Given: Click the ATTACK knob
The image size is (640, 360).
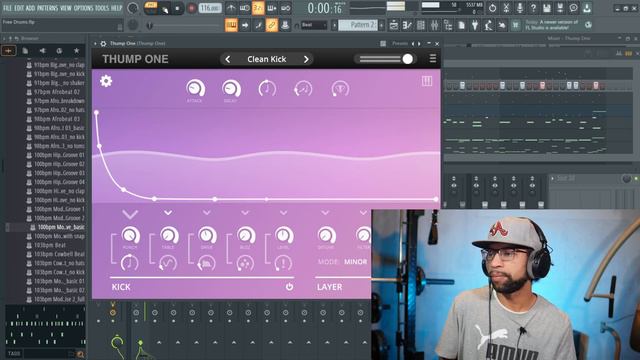Looking at the screenshot, I should [195, 88].
